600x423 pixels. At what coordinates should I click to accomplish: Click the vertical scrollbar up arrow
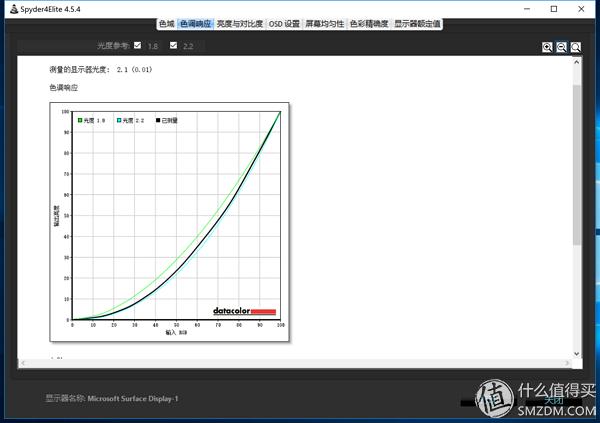576,62
